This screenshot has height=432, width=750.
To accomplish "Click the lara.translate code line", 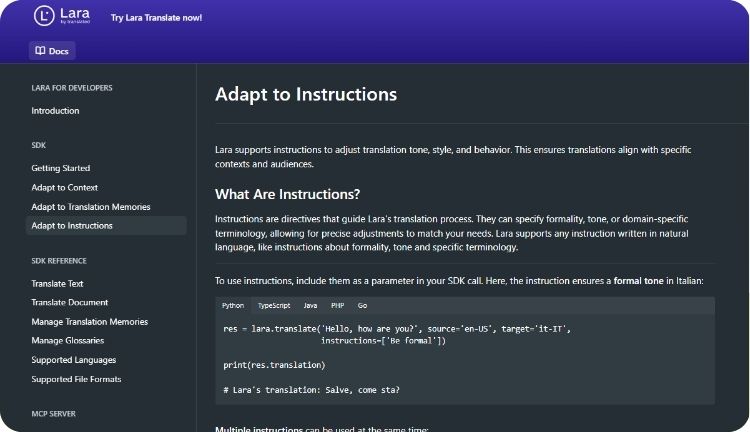I will (x=397, y=329).
